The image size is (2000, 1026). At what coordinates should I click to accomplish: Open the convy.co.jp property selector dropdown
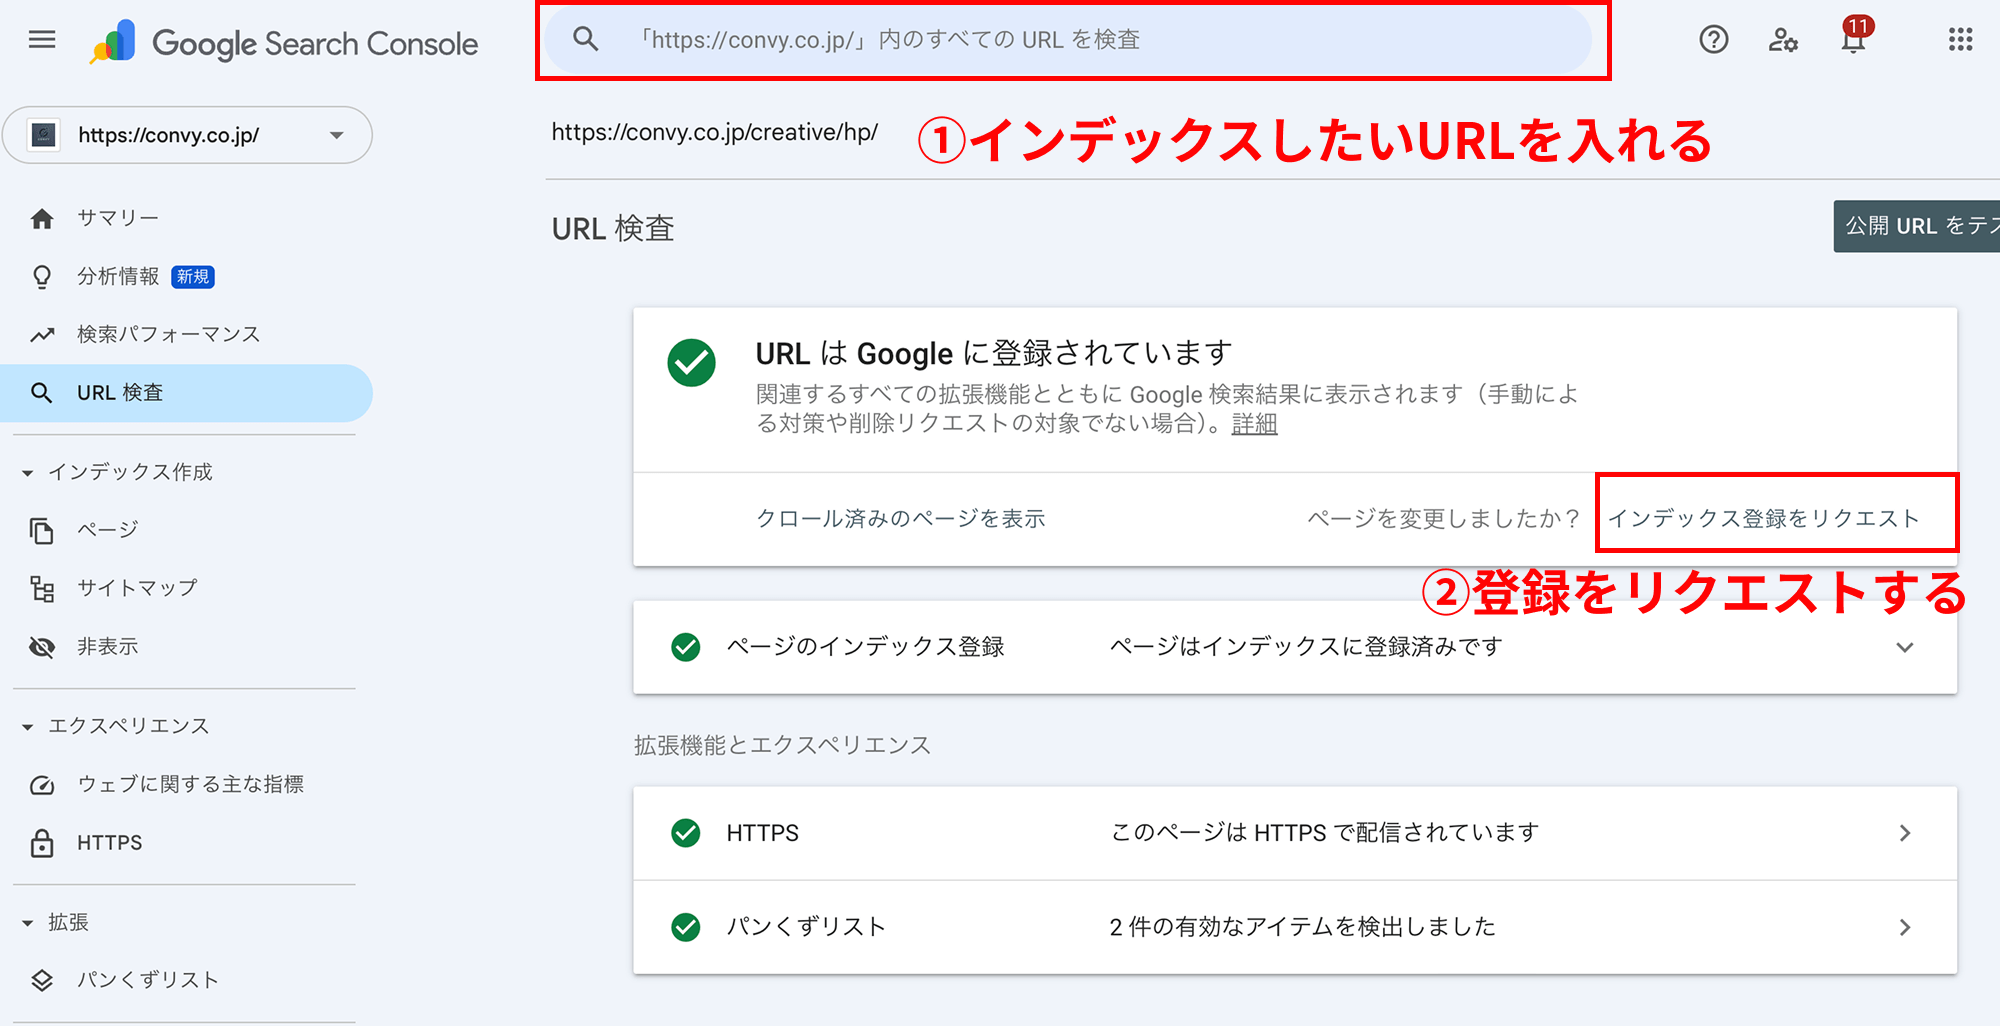pyautogui.click(x=337, y=135)
